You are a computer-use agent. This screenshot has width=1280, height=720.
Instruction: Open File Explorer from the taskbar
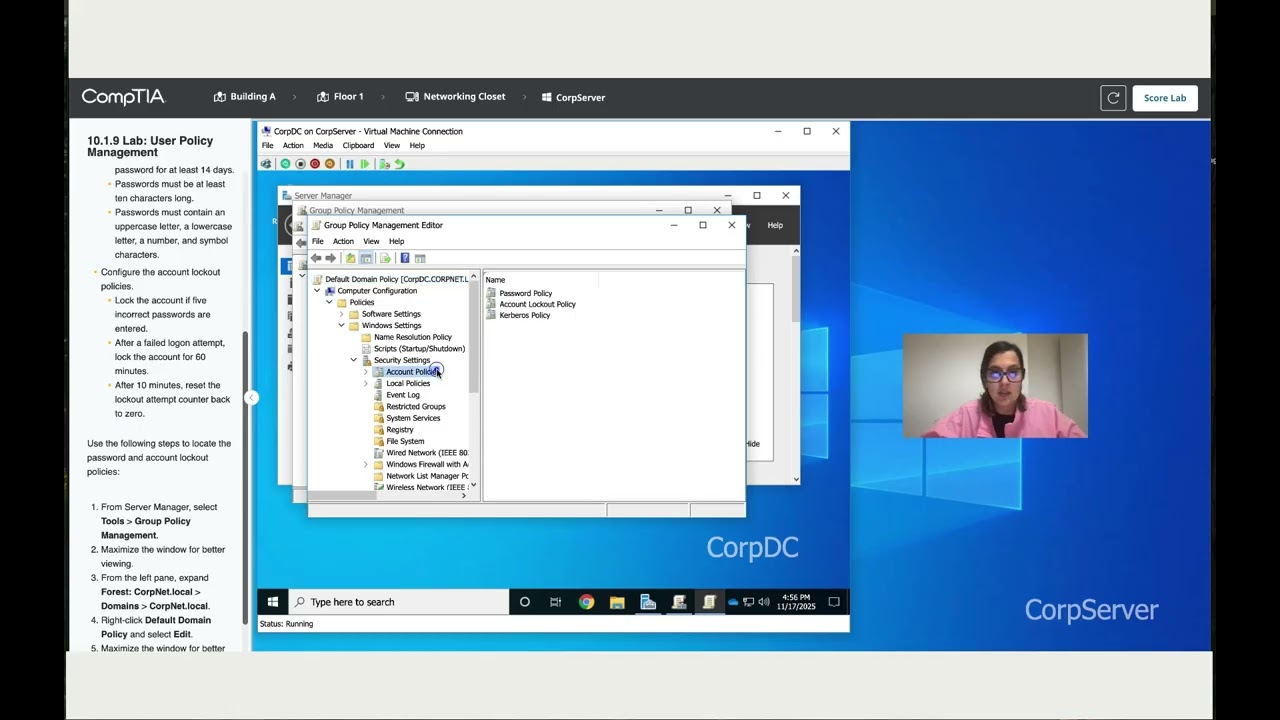pyautogui.click(x=617, y=602)
